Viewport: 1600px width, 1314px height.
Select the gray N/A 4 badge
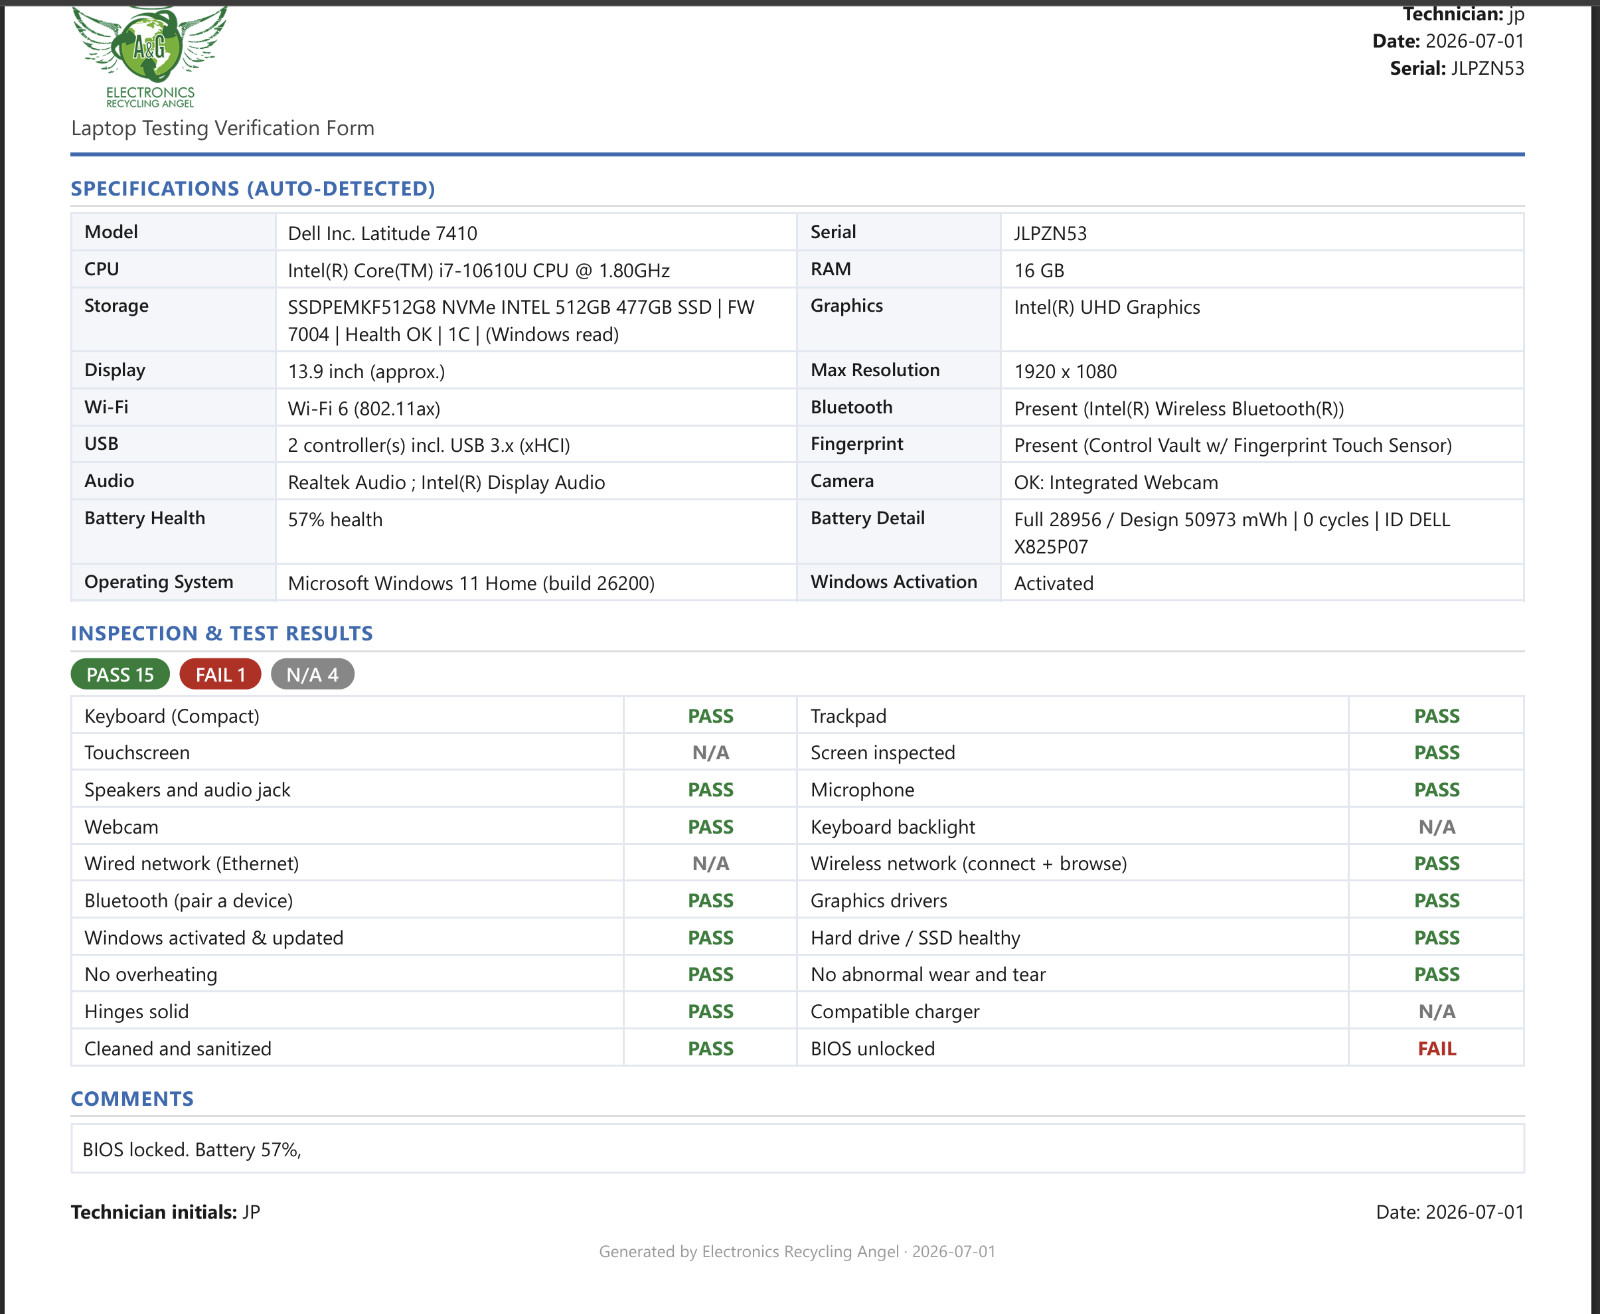coord(312,675)
